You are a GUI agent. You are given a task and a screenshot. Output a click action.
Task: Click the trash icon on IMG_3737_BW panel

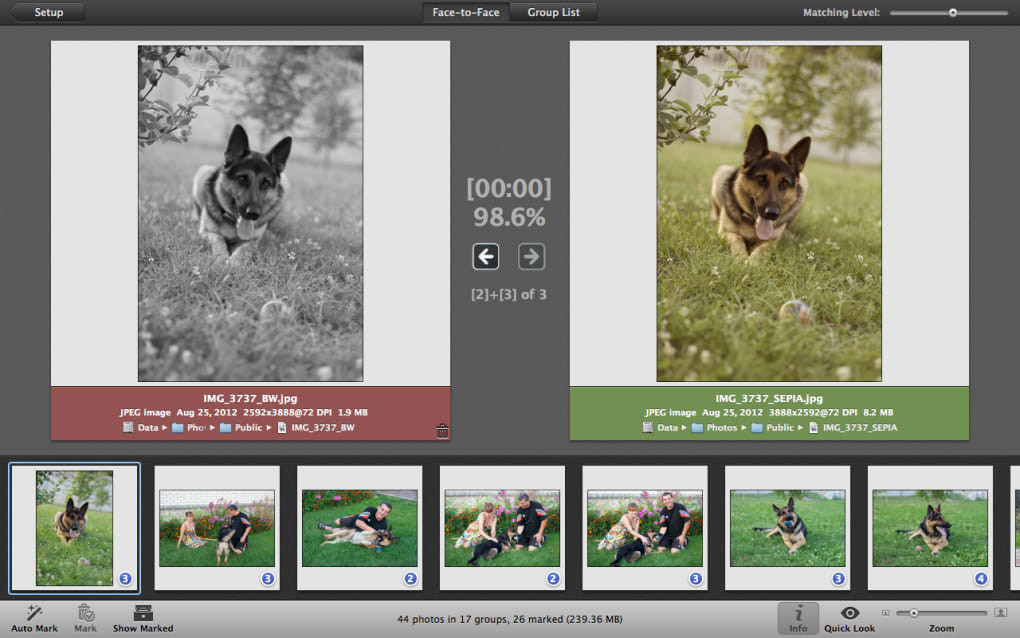tap(442, 431)
